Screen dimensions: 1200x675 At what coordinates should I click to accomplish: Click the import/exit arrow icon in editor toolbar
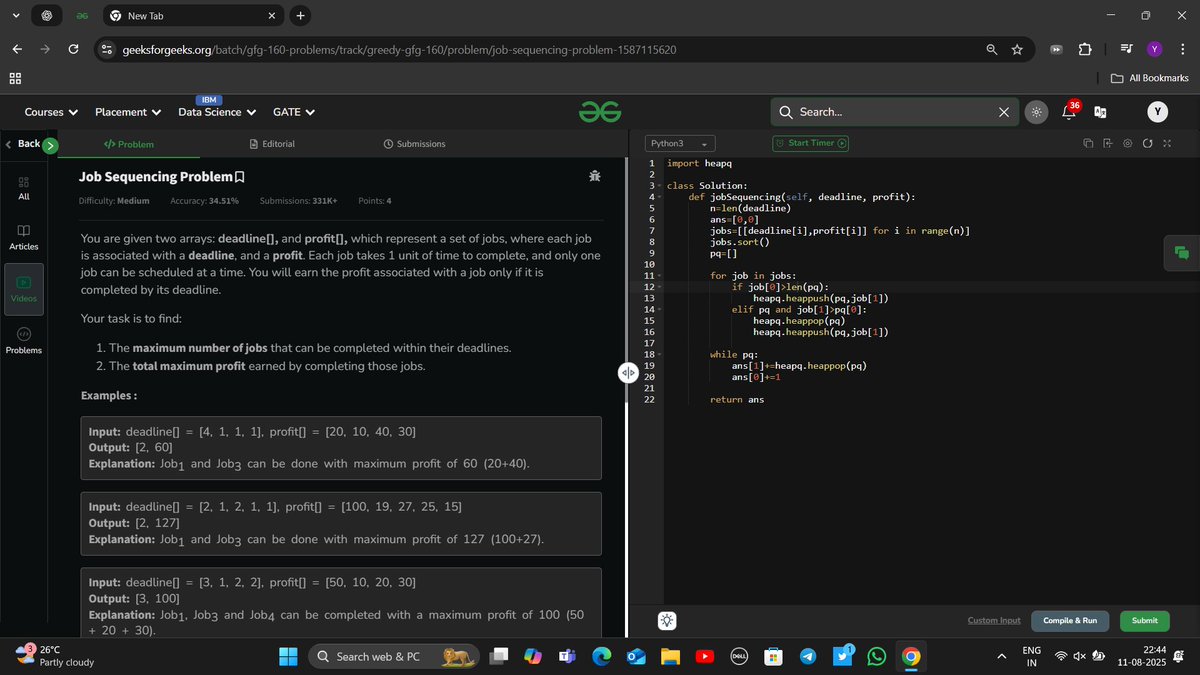point(1107,144)
